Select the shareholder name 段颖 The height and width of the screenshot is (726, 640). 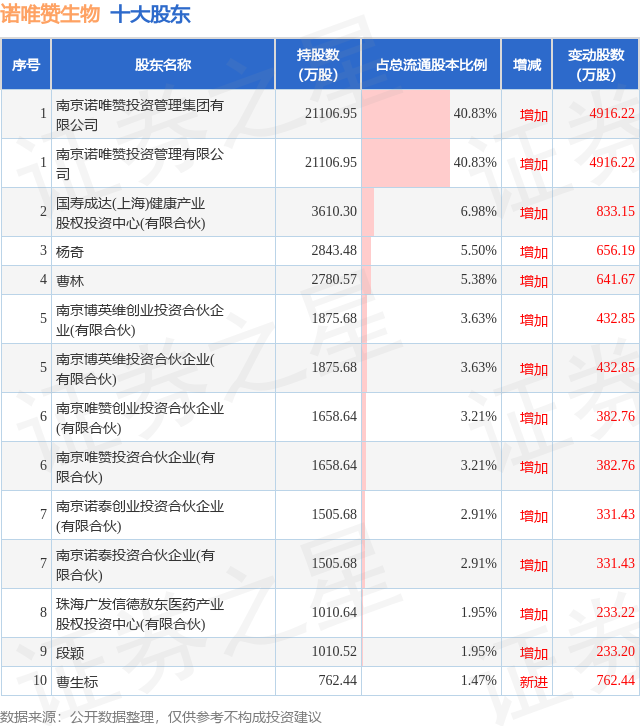tap(70, 653)
